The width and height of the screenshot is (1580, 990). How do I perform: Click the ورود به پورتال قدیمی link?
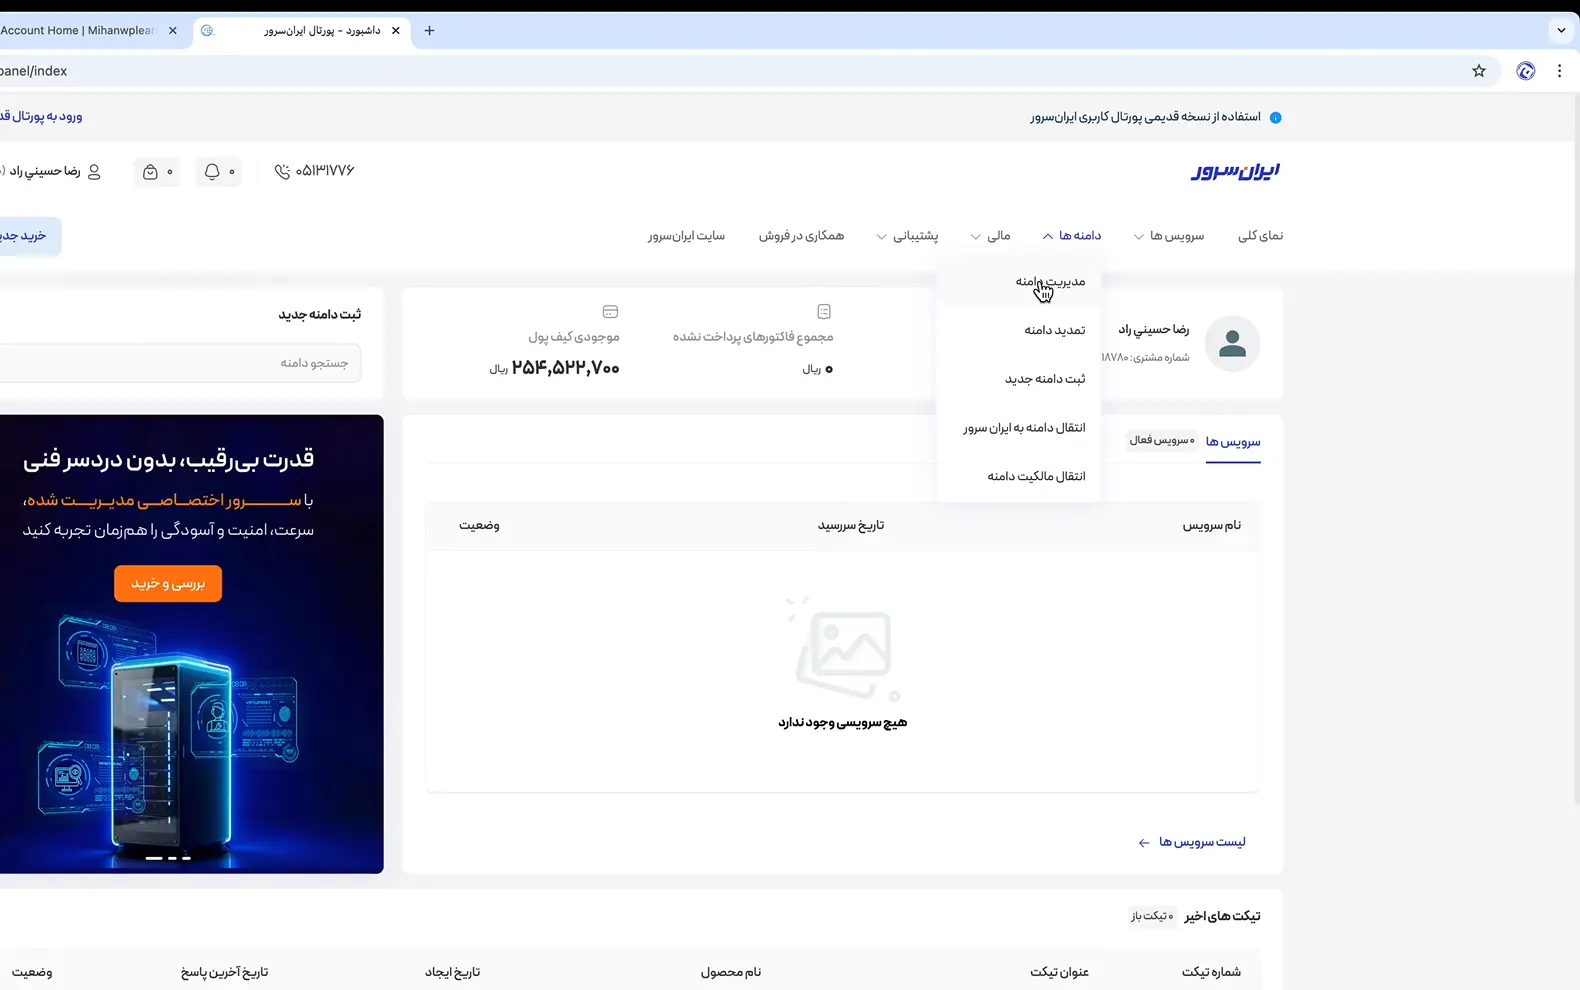(41, 117)
